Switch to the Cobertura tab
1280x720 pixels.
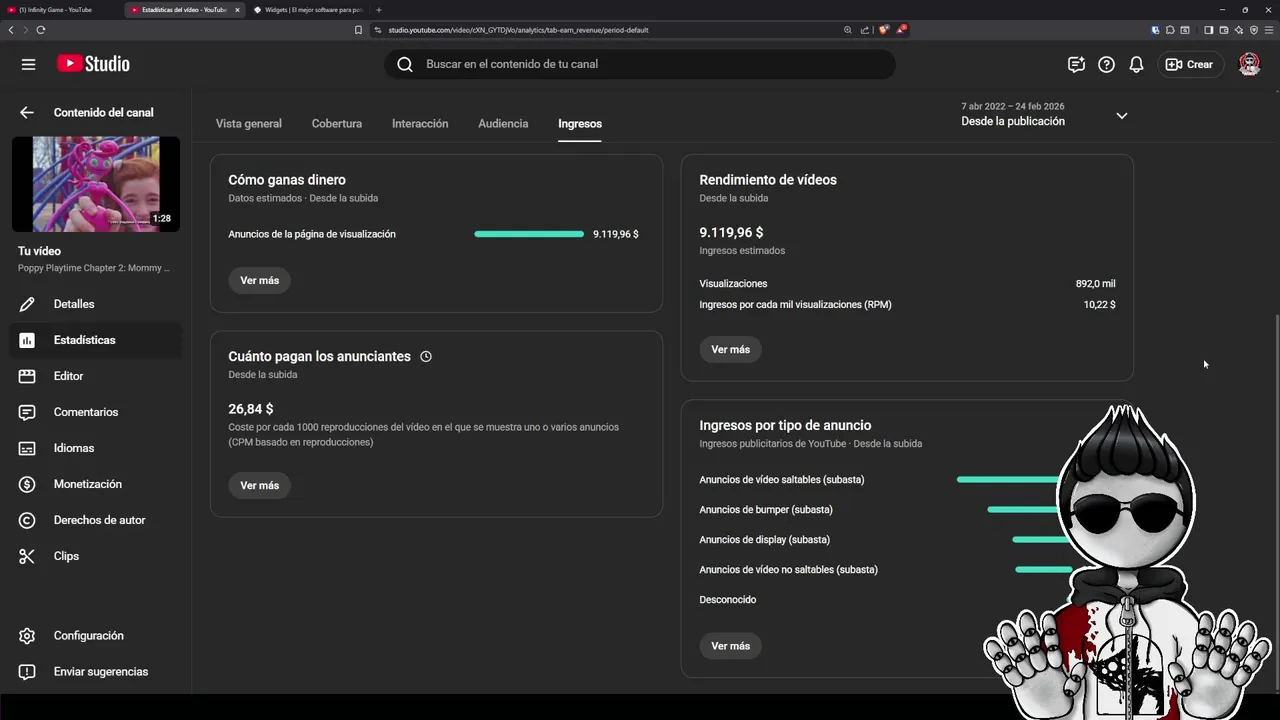point(337,124)
